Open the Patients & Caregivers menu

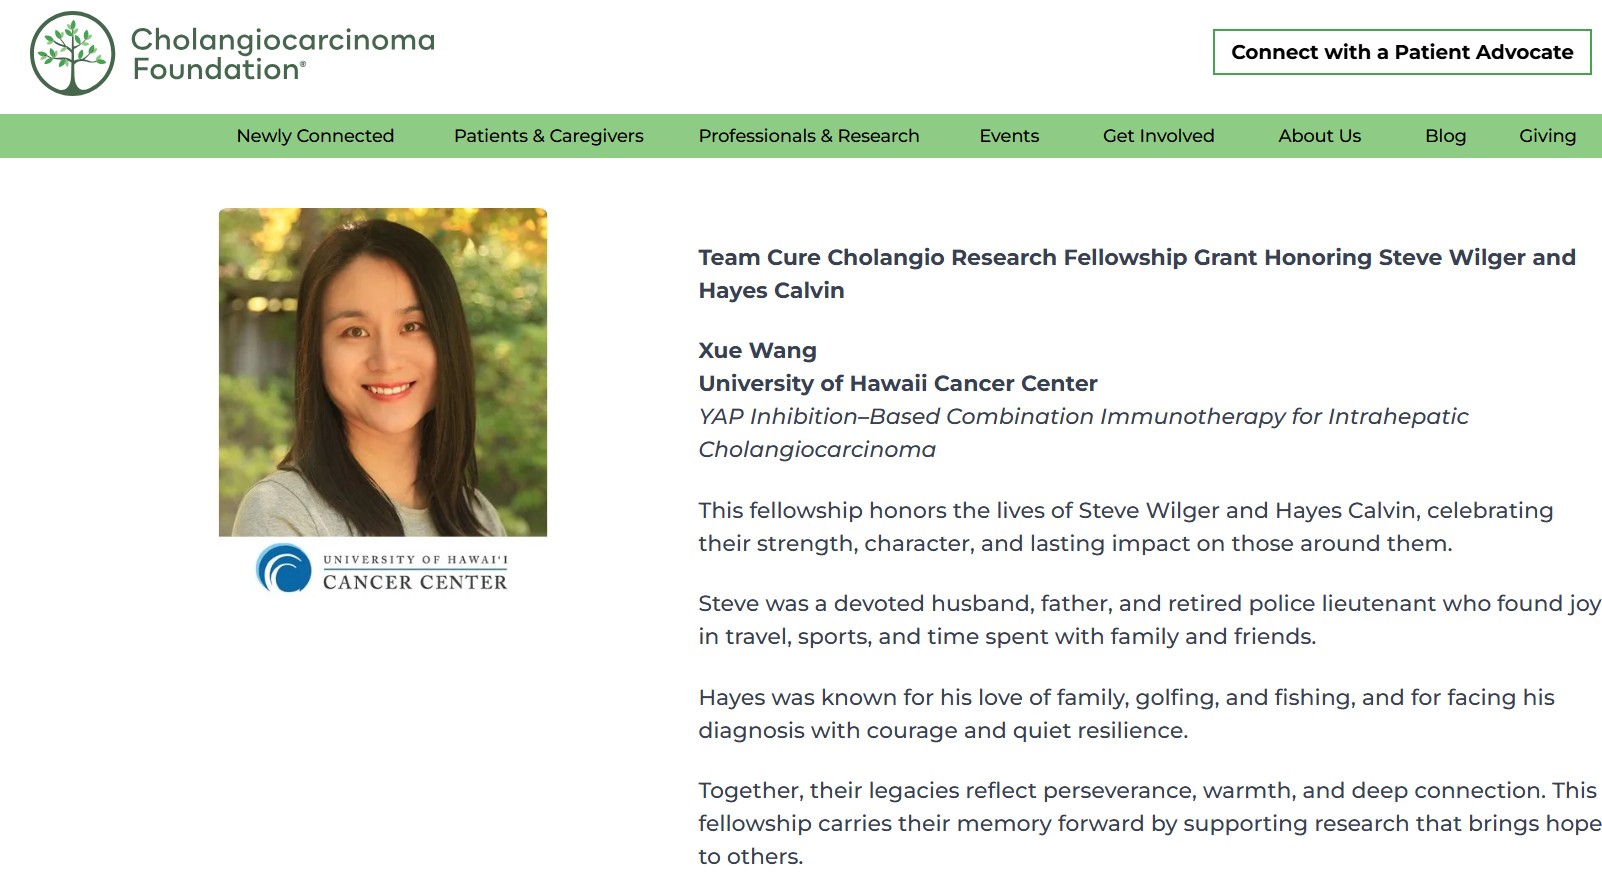[x=549, y=136]
